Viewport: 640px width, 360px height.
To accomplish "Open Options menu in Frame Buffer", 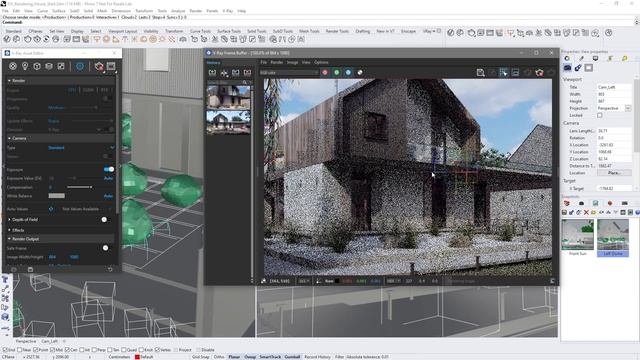I will coord(321,62).
